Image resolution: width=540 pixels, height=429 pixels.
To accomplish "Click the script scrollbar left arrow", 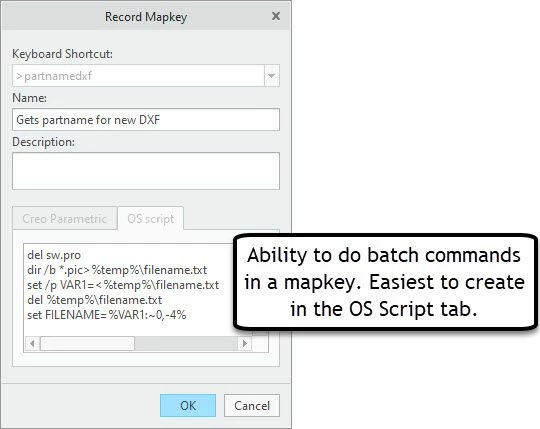I will point(32,344).
